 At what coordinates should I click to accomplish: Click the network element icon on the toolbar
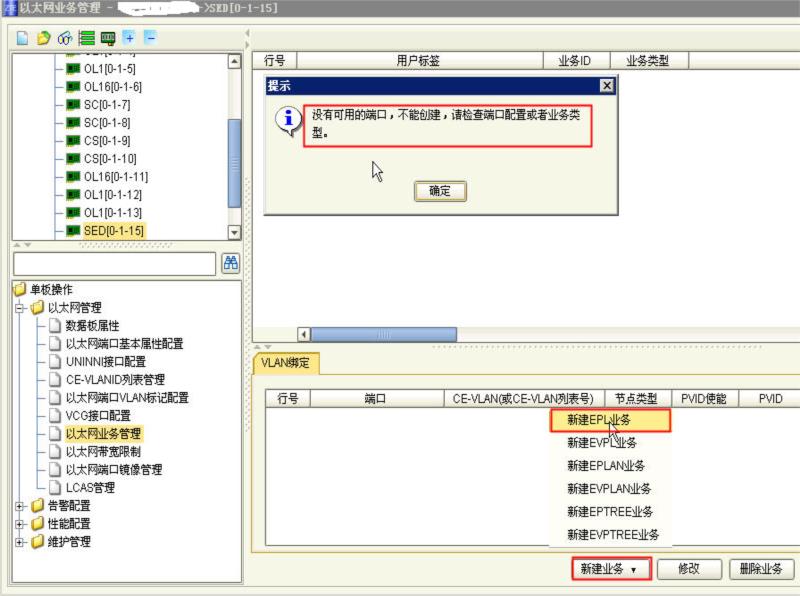tap(108, 37)
